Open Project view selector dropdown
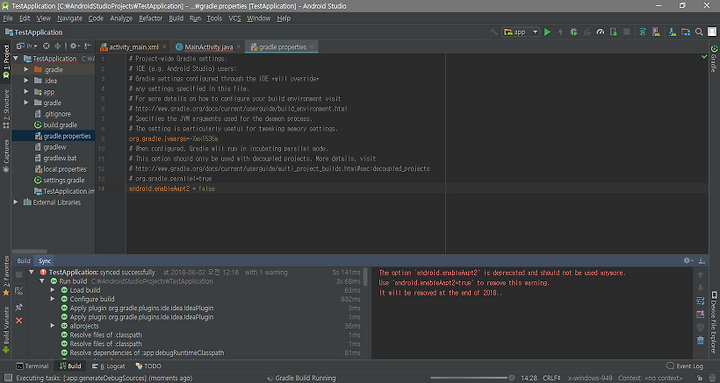The width and height of the screenshot is (720, 383). [x=27, y=46]
